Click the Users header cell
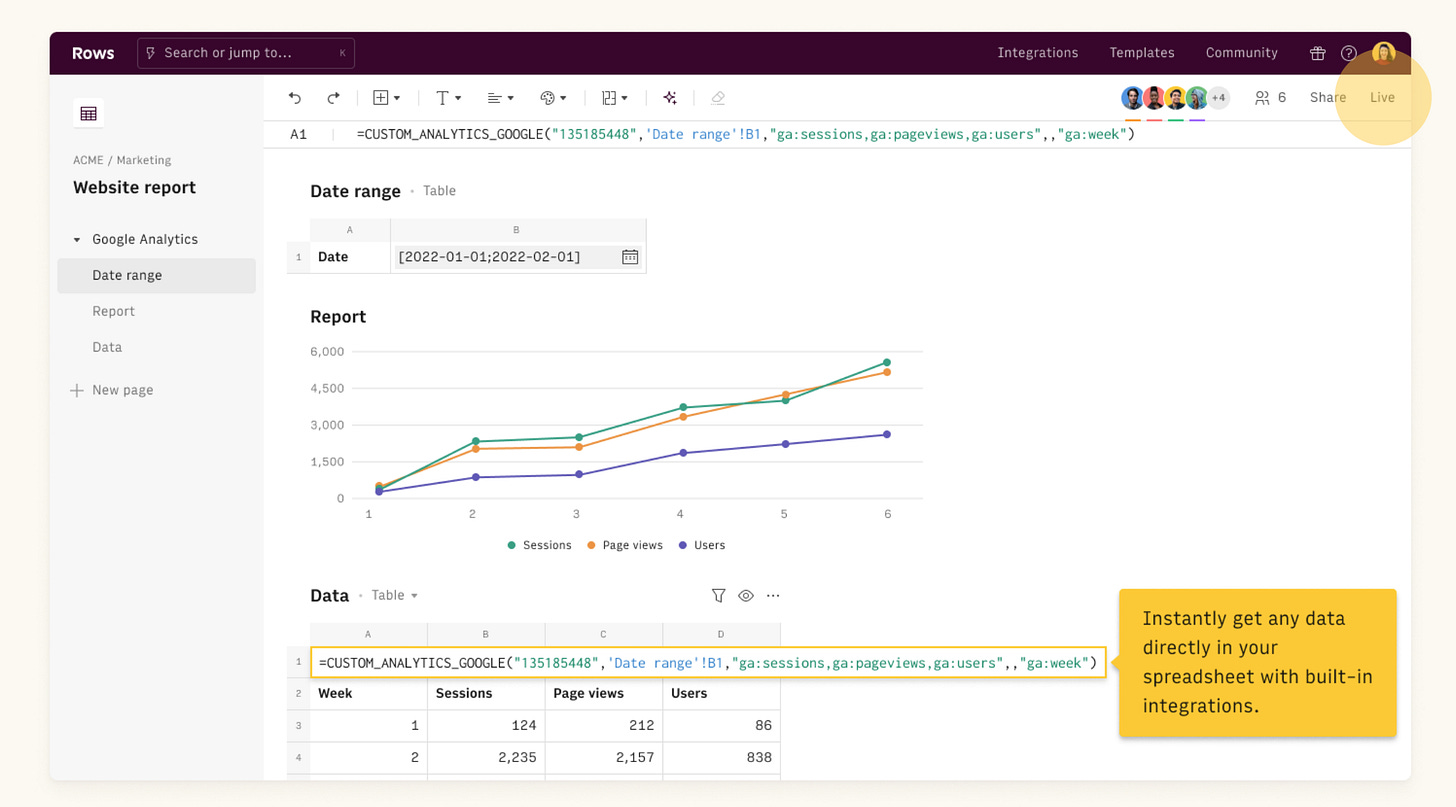Viewport: 1456px width, 807px height. click(721, 693)
